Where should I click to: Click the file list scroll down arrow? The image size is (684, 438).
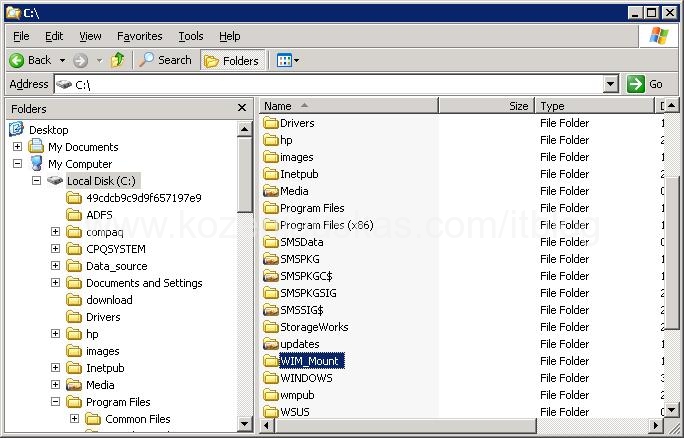(x=672, y=410)
